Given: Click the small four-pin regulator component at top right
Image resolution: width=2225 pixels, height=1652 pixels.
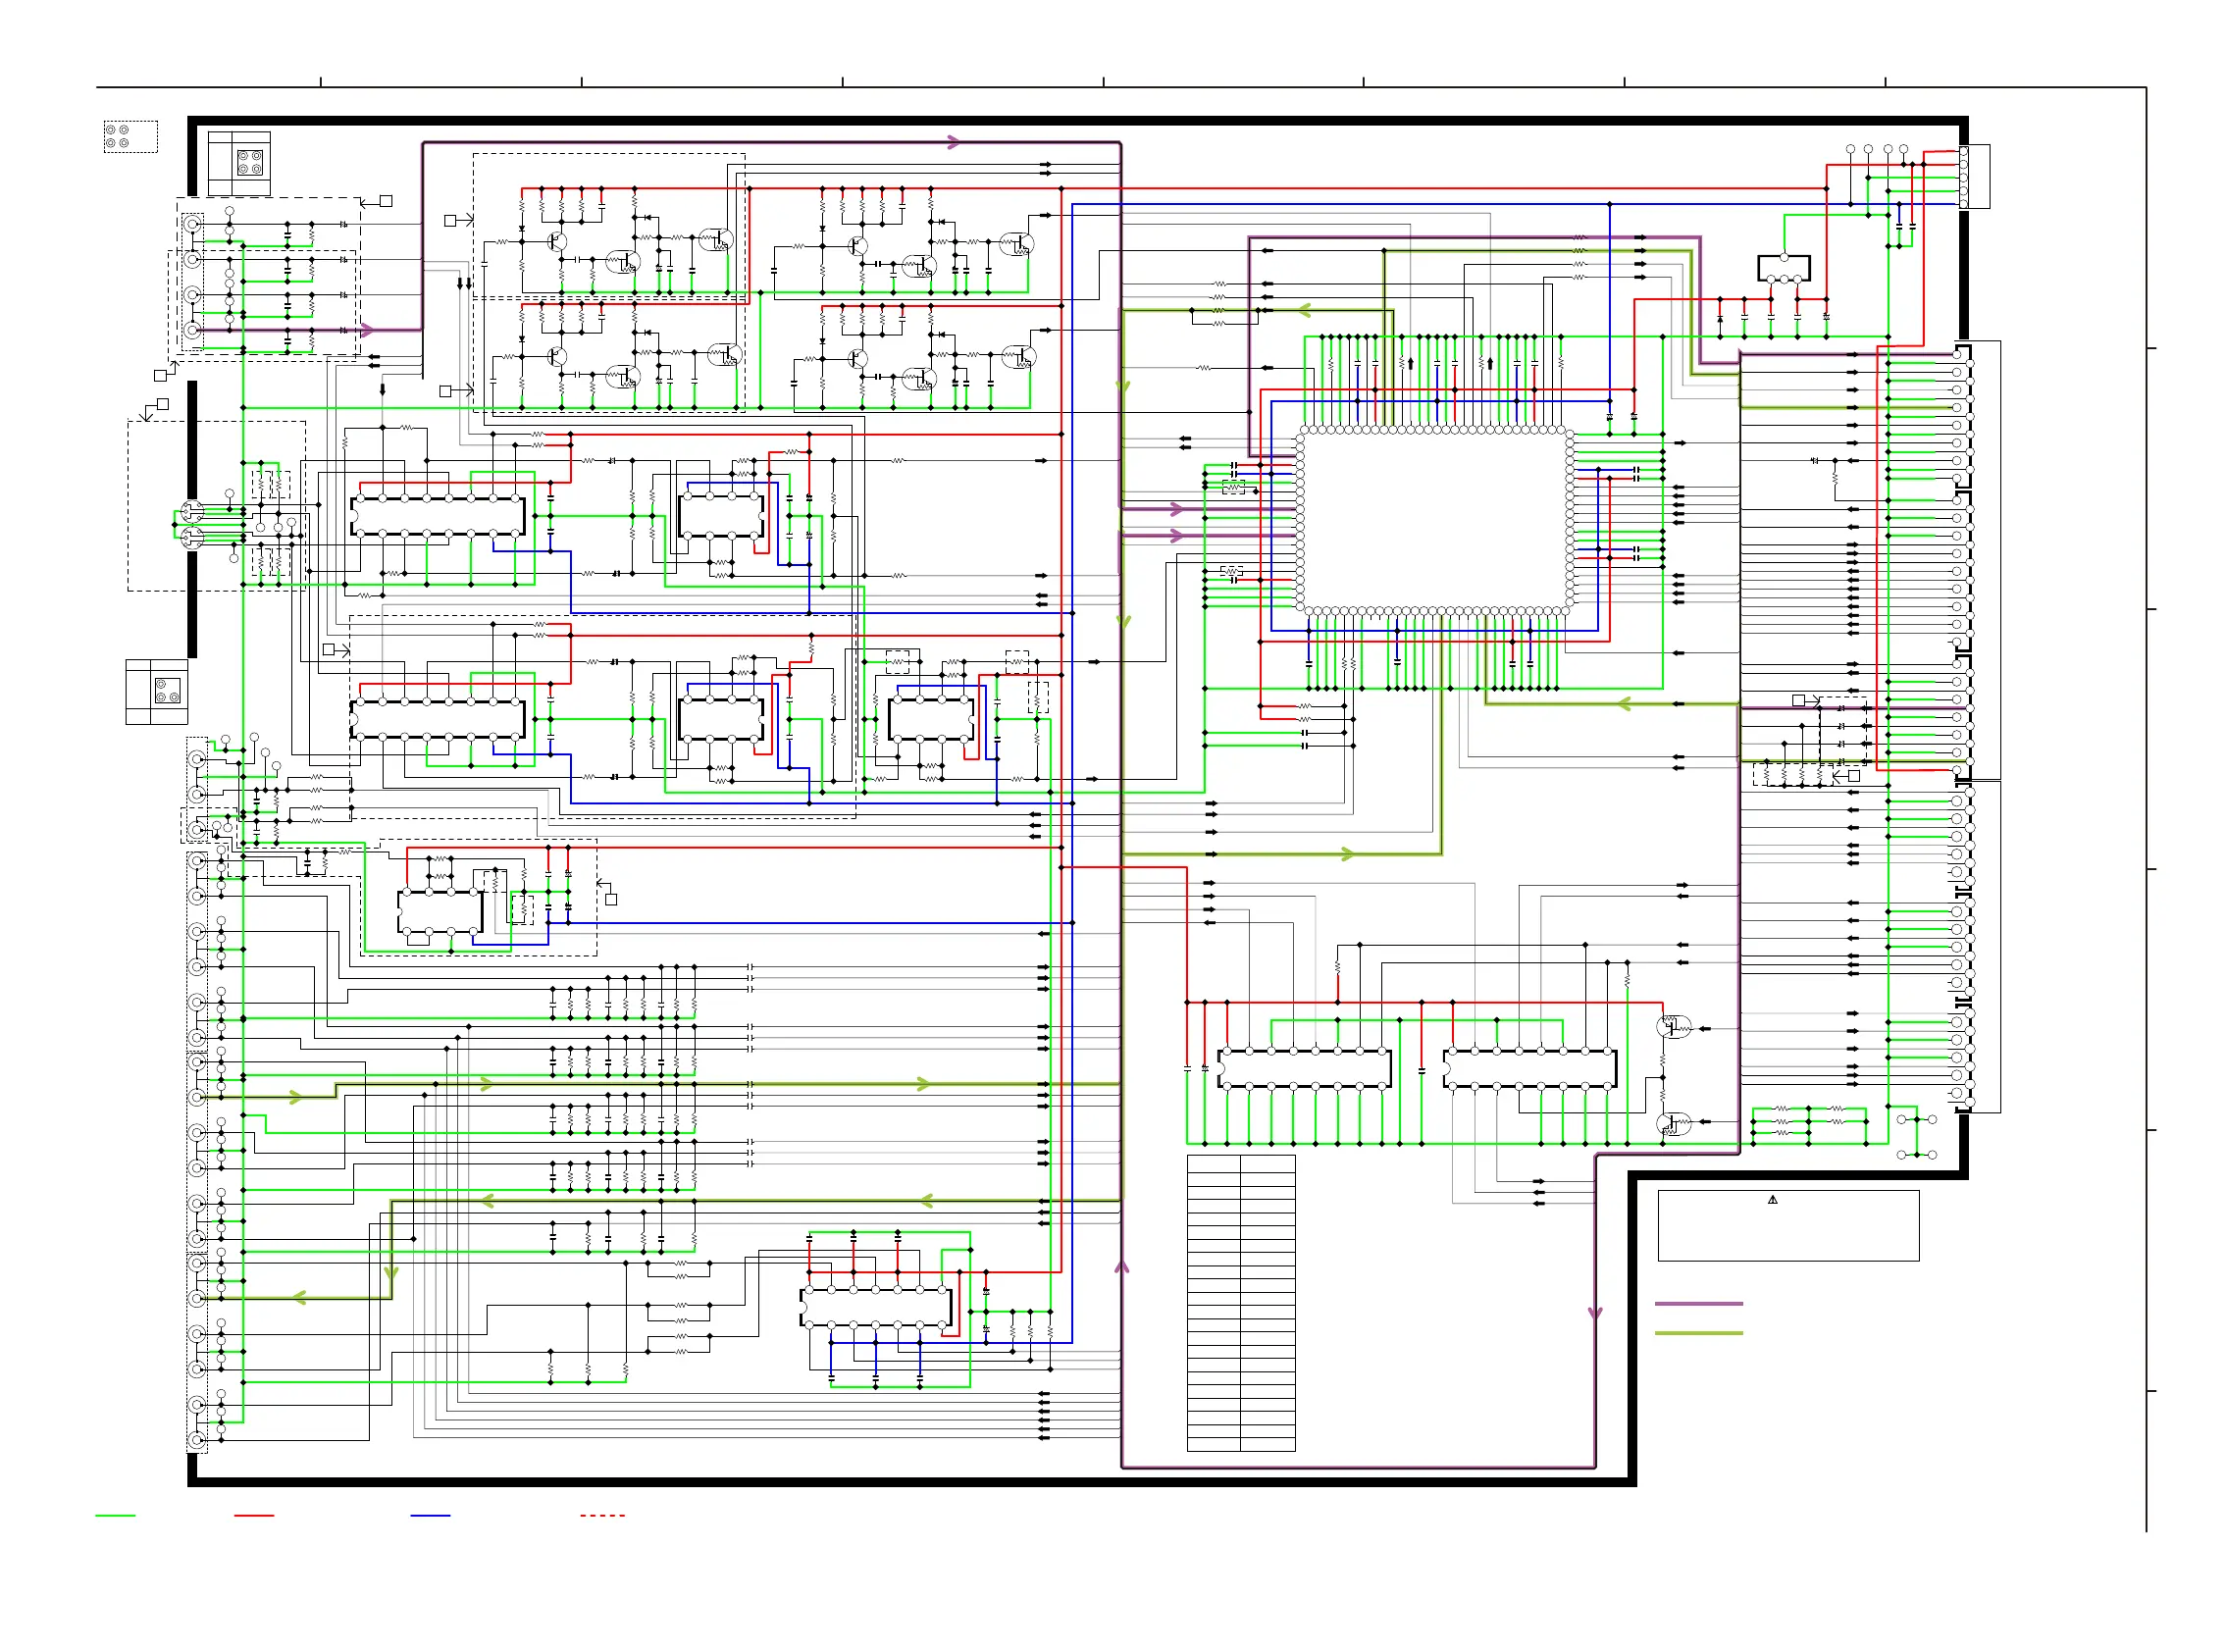Looking at the screenshot, I should [x=1783, y=268].
